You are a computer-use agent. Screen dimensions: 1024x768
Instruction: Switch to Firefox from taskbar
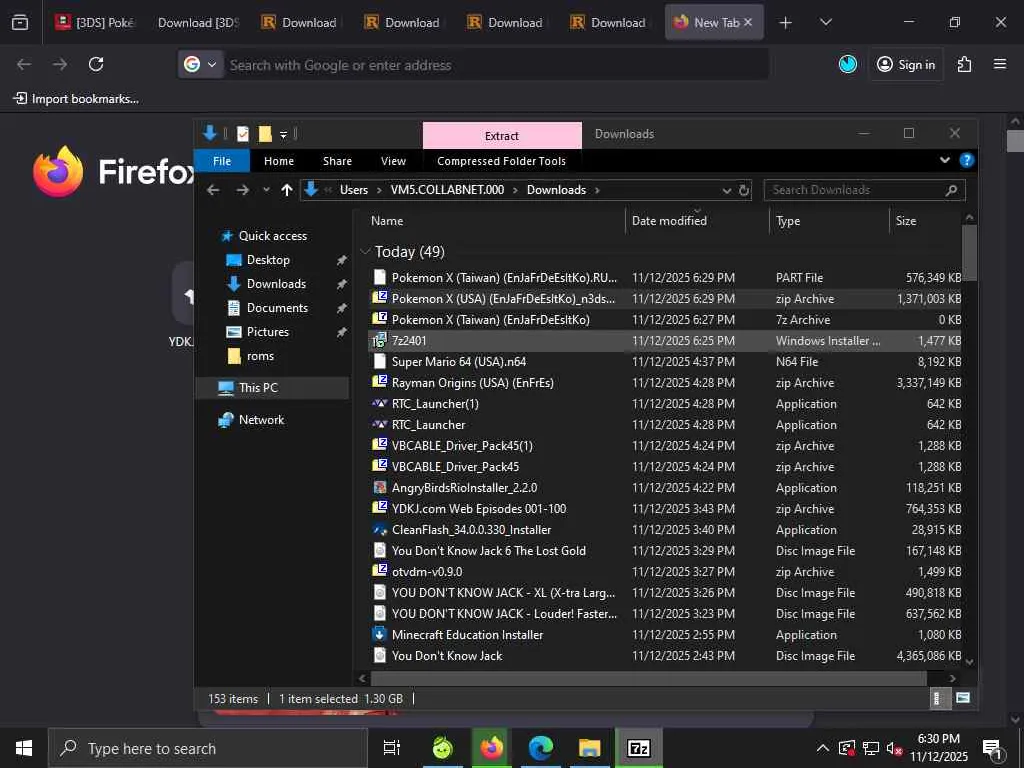(491, 748)
